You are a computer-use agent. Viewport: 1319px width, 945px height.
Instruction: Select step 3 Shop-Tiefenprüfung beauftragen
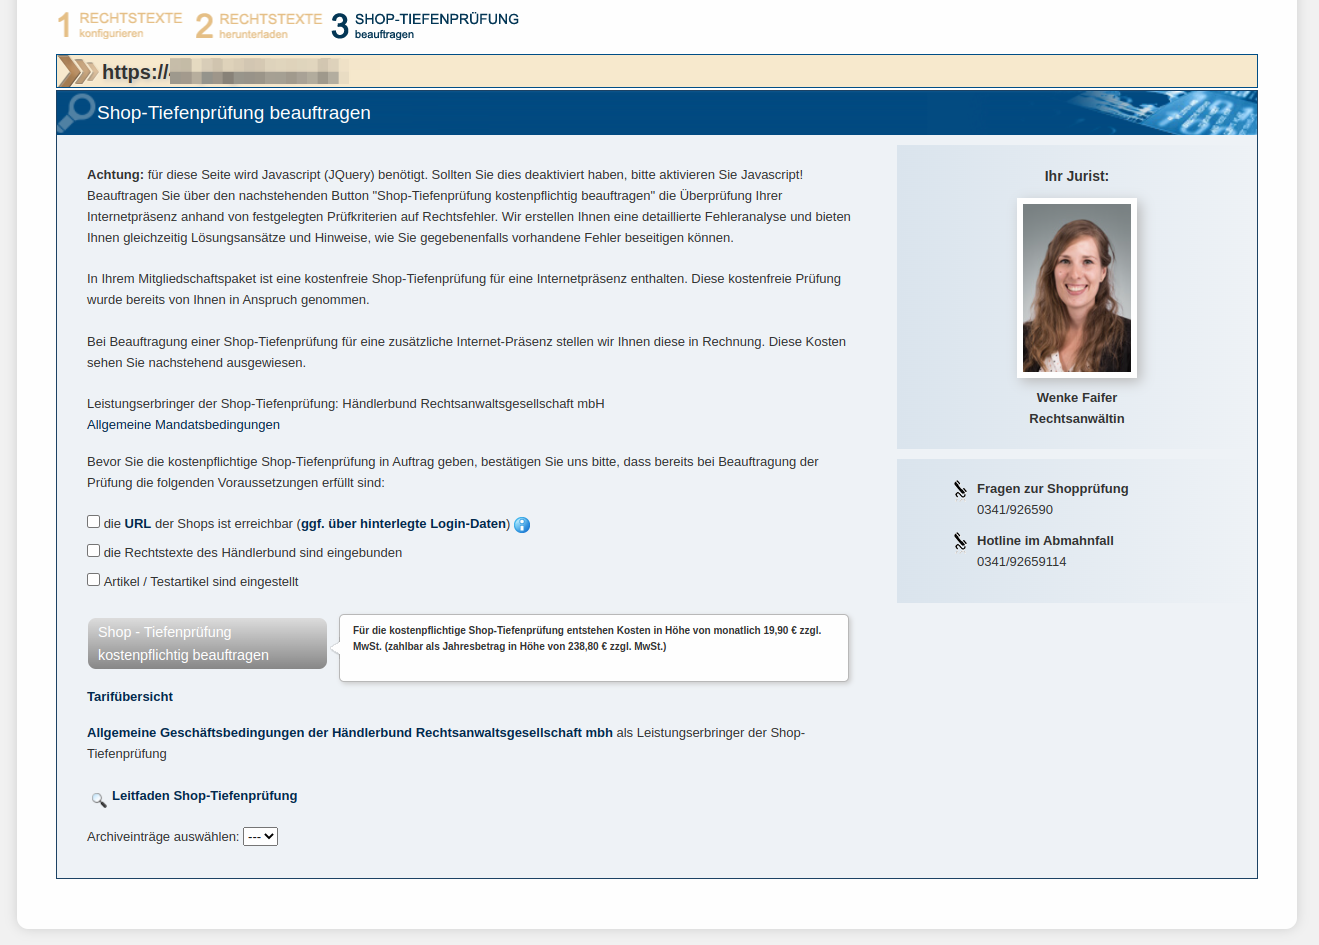click(x=426, y=25)
